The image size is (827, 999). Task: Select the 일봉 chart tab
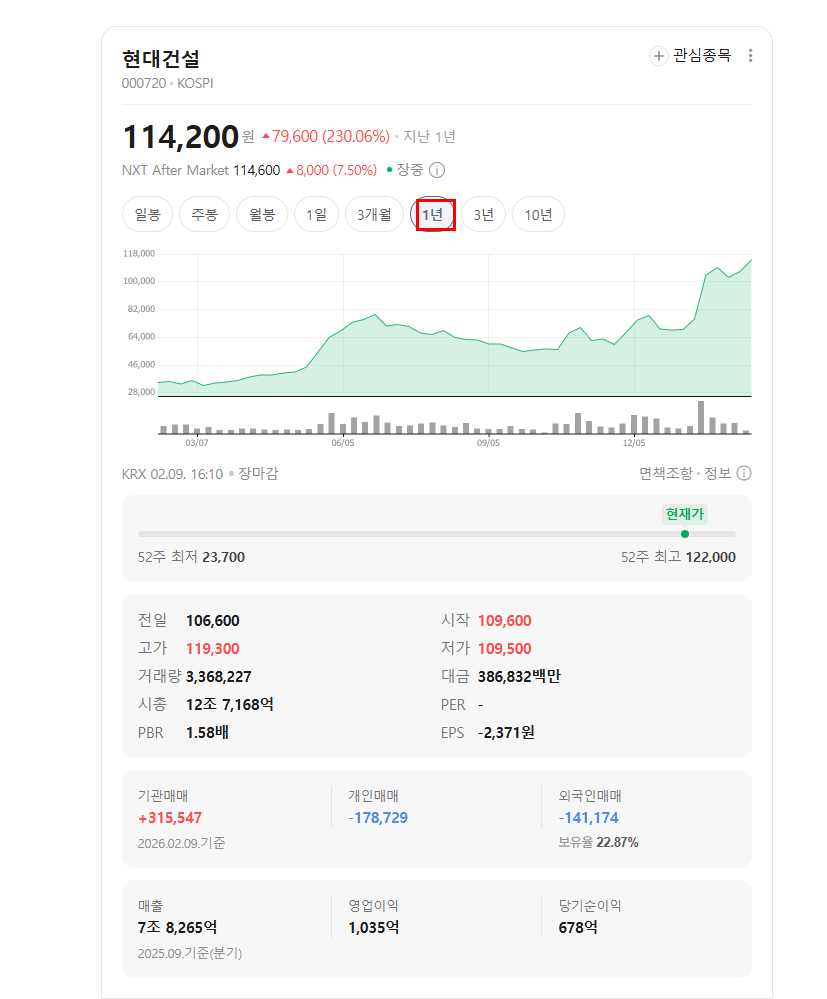point(147,215)
